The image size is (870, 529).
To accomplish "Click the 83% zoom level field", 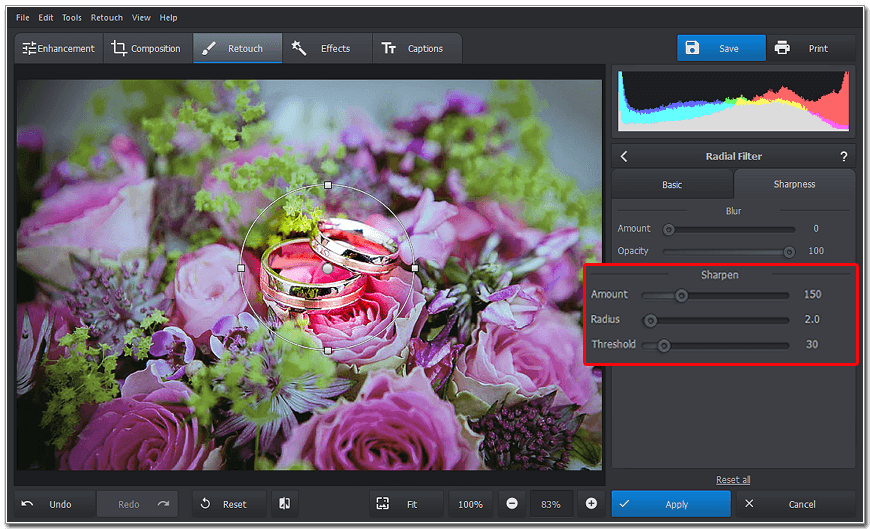I will coord(550,504).
